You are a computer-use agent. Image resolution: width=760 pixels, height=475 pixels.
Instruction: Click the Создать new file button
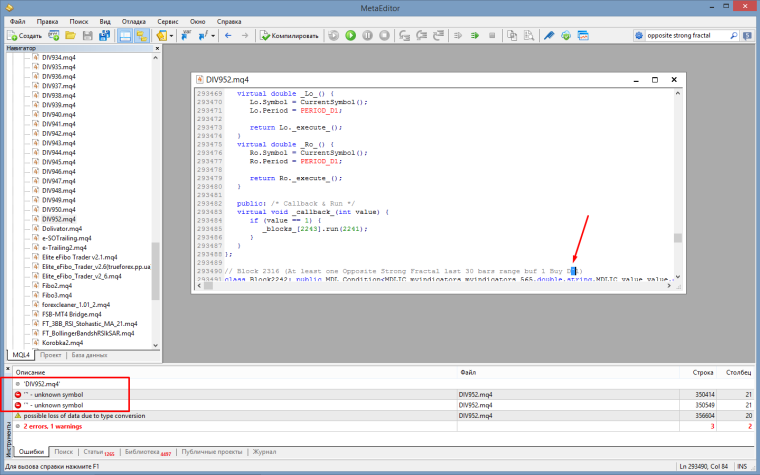[x=25, y=36]
